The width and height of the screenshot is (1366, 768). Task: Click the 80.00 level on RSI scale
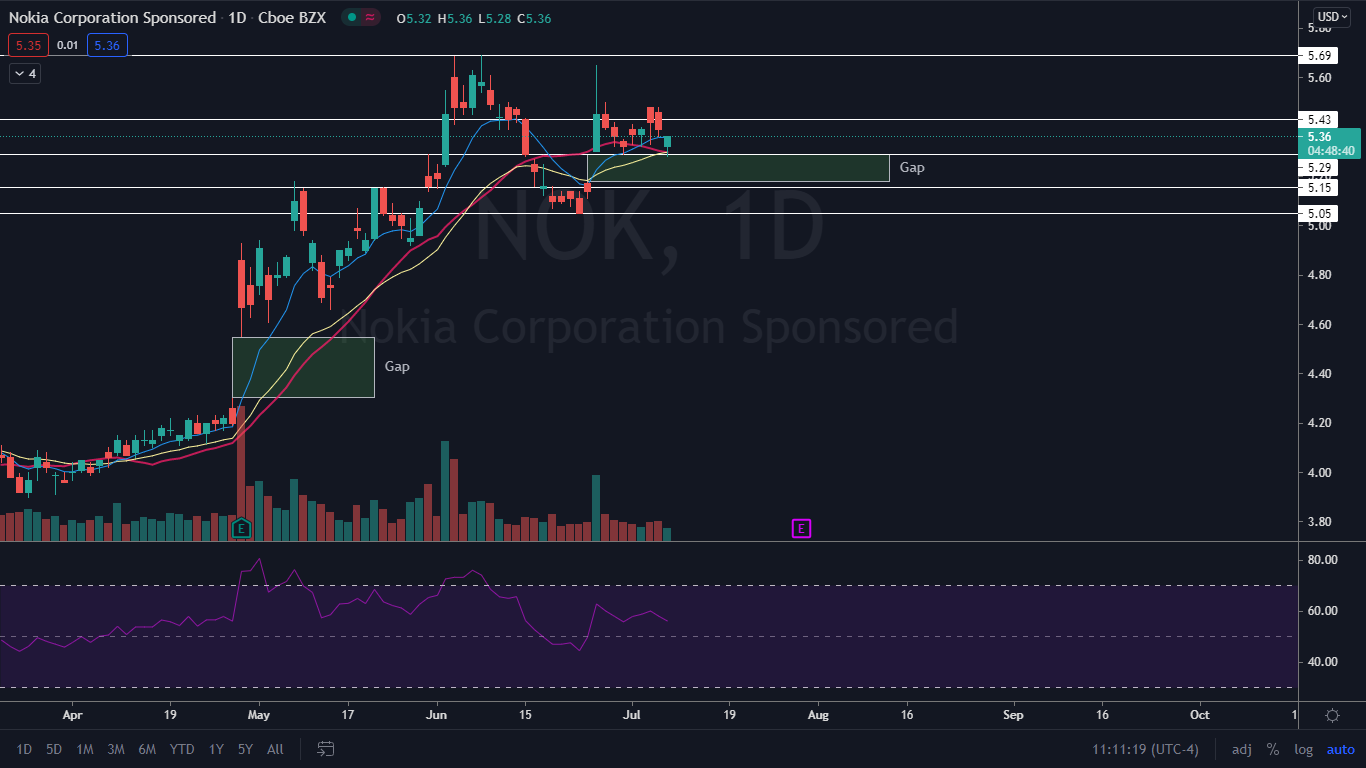coord(1322,559)
